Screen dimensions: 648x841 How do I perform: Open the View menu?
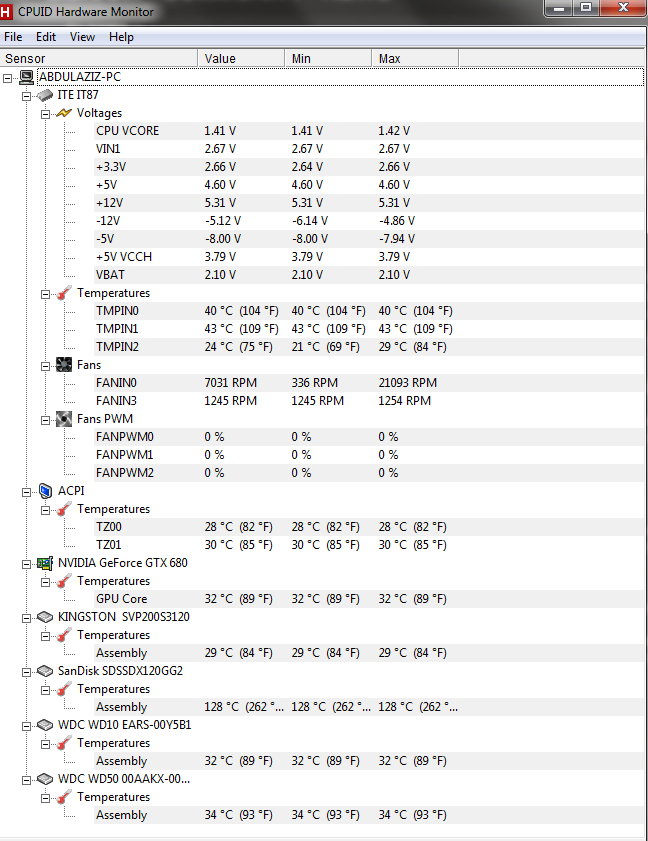coord(82,37)
